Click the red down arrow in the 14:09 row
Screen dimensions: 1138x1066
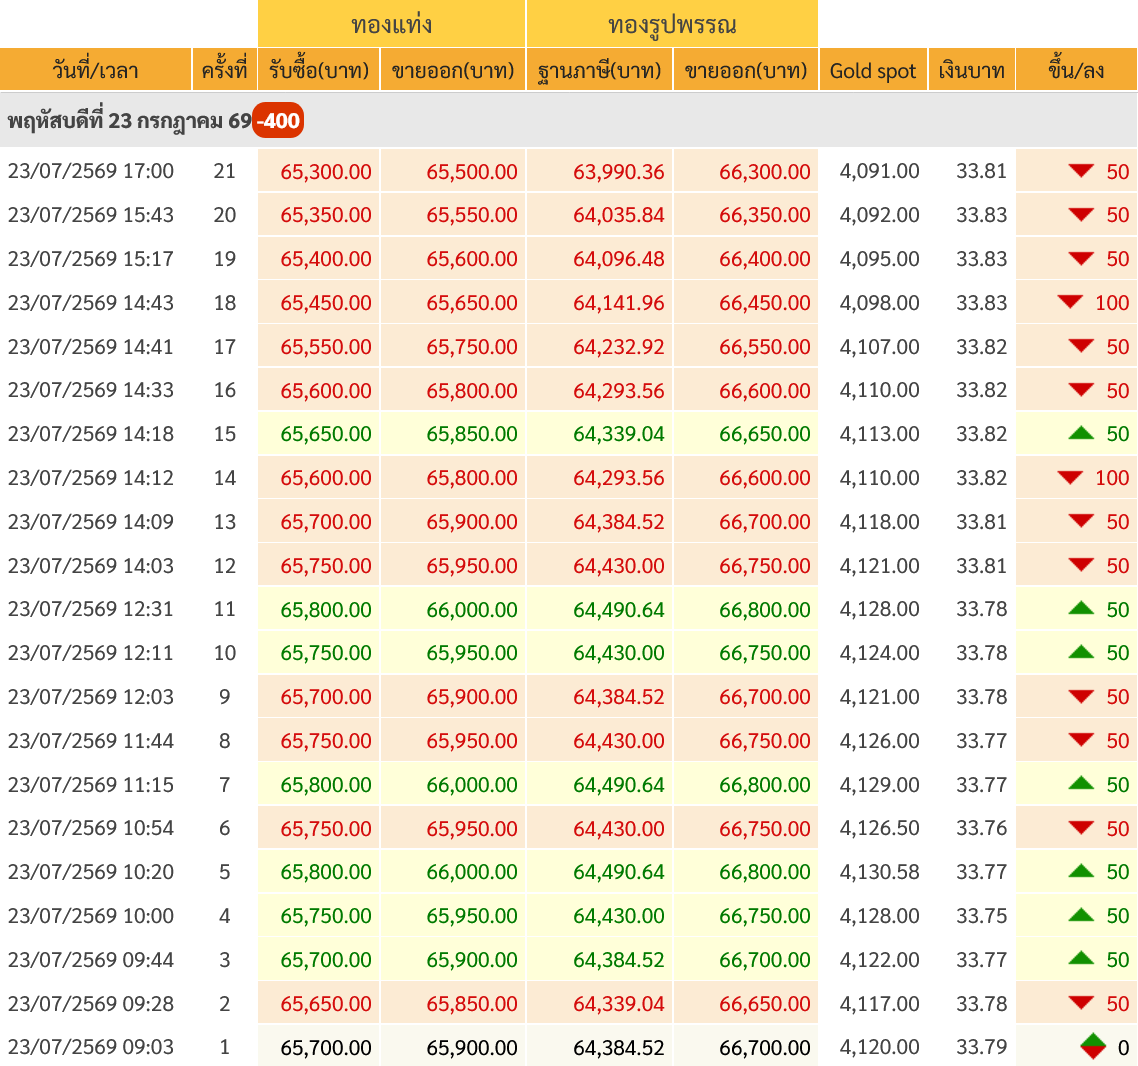pyautogui.click(x=1081, y=521)
